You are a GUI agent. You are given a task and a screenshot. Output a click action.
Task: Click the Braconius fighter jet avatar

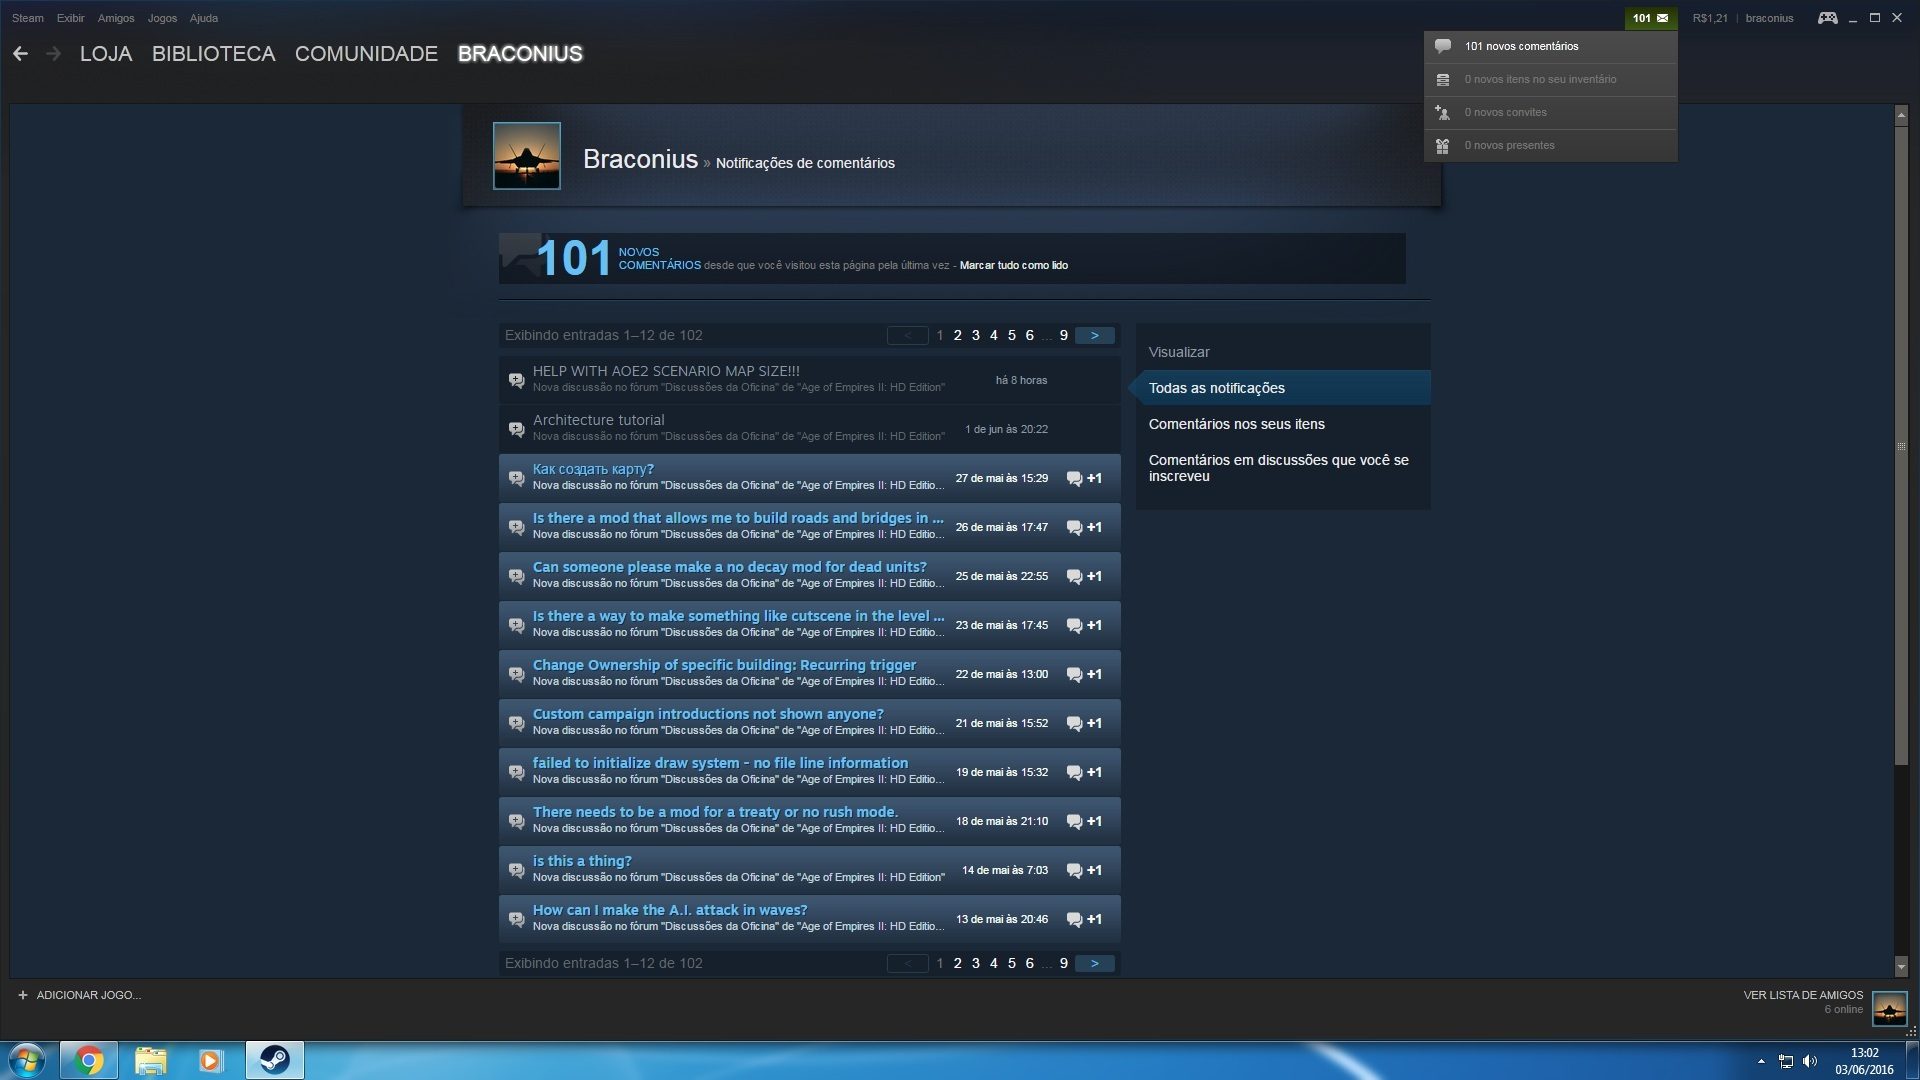pyautogui.click(x=526, y=156)
